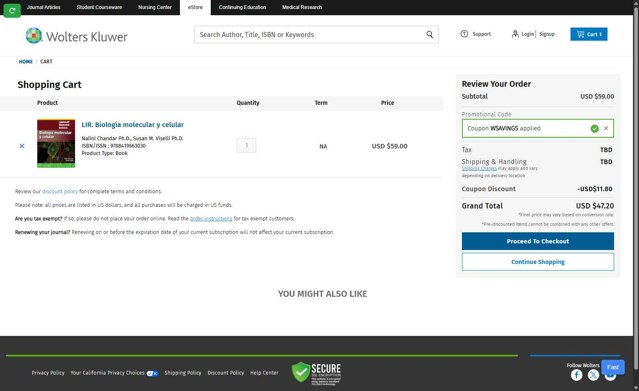Click the Fast checkout floating button

(x=613, y=367)
